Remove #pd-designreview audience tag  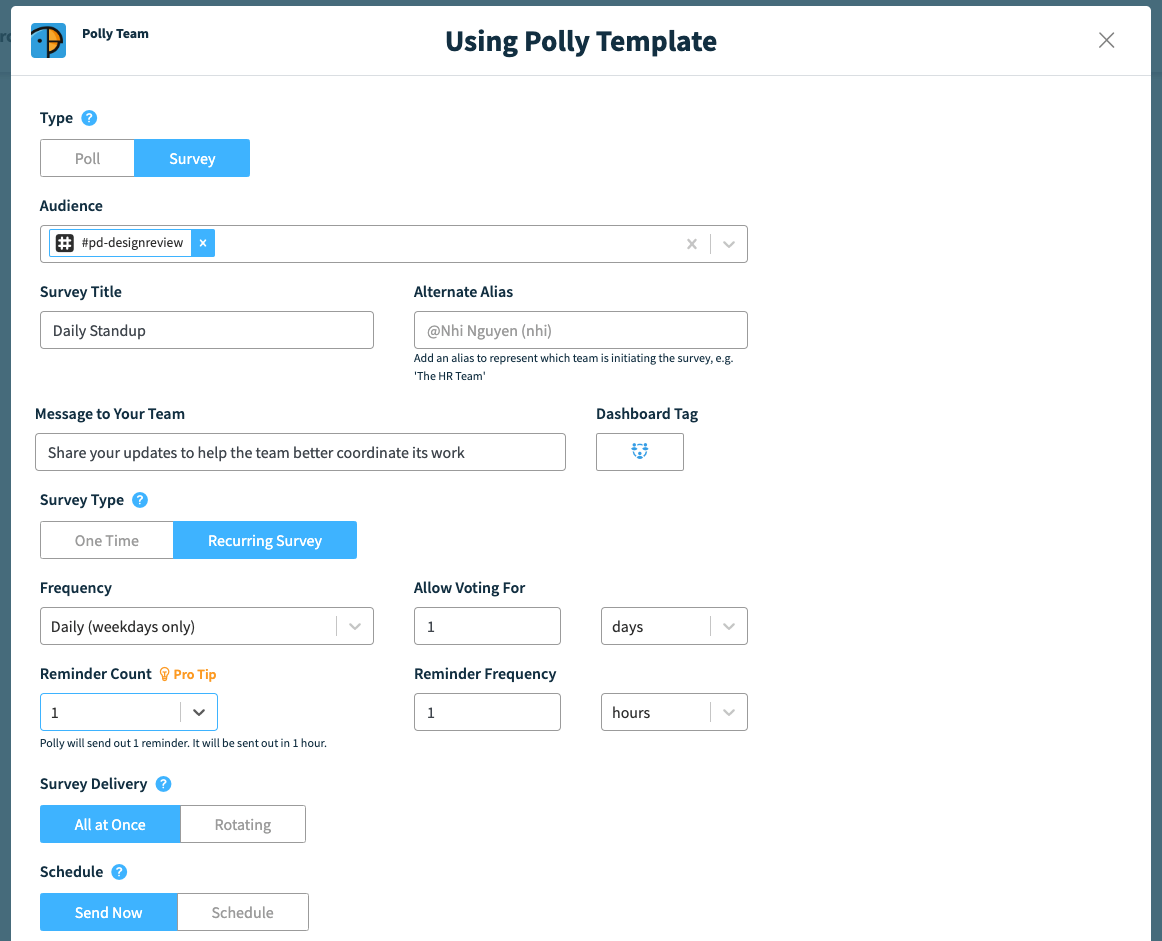click(203, 243)
